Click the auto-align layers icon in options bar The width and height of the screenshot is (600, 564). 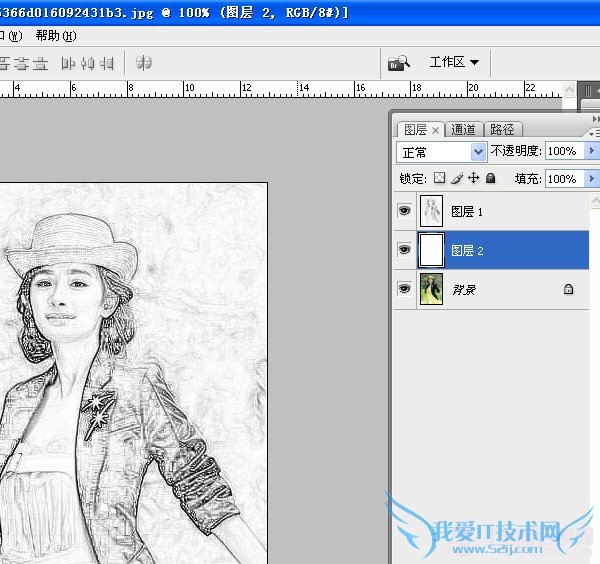pos(144,63)
